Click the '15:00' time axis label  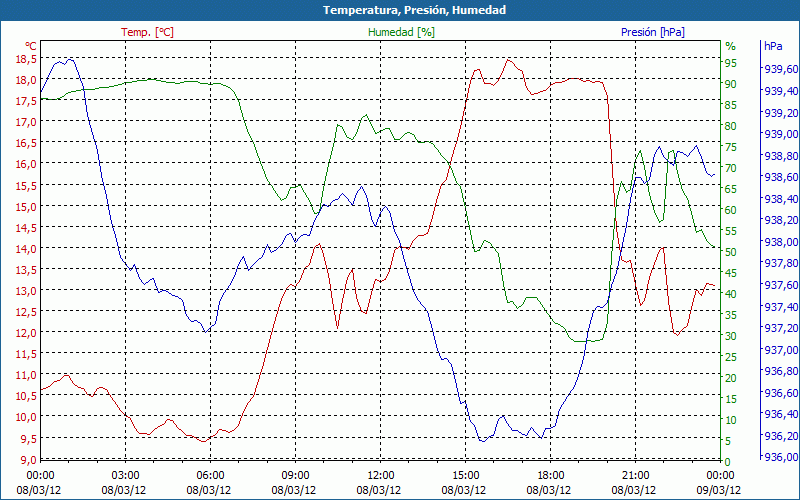tap(465, 476)
